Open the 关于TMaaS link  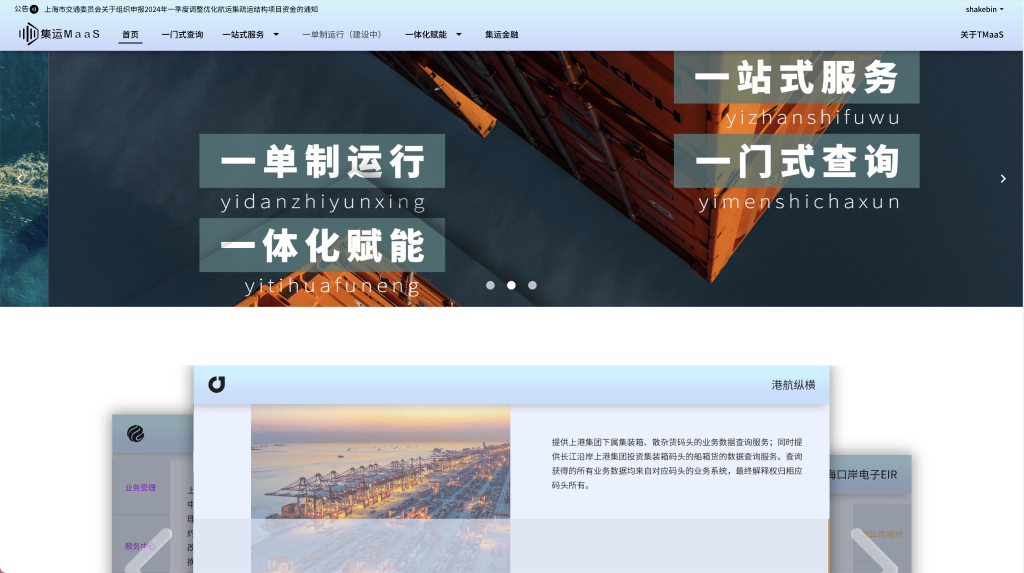click(x=981, y=34)
